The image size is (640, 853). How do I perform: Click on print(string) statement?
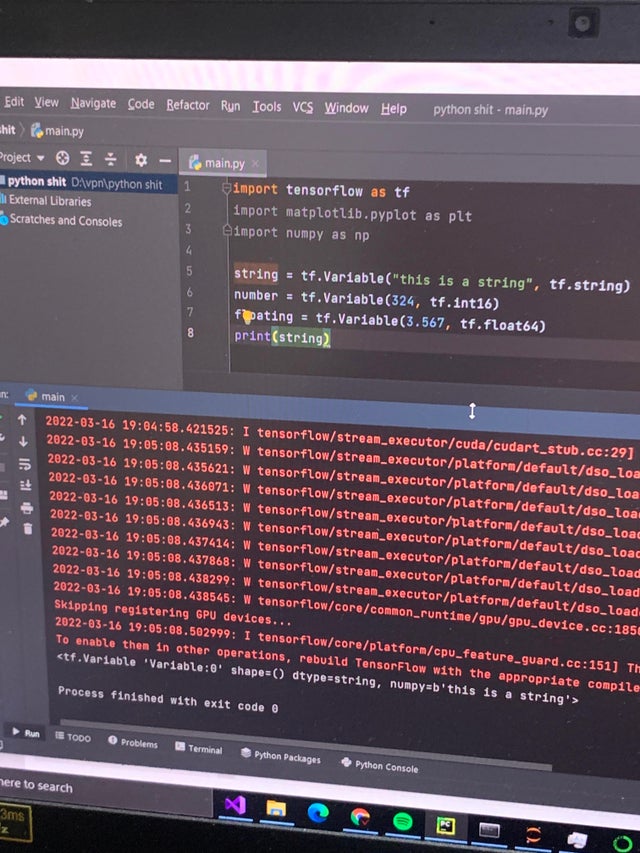coord(282,337)
